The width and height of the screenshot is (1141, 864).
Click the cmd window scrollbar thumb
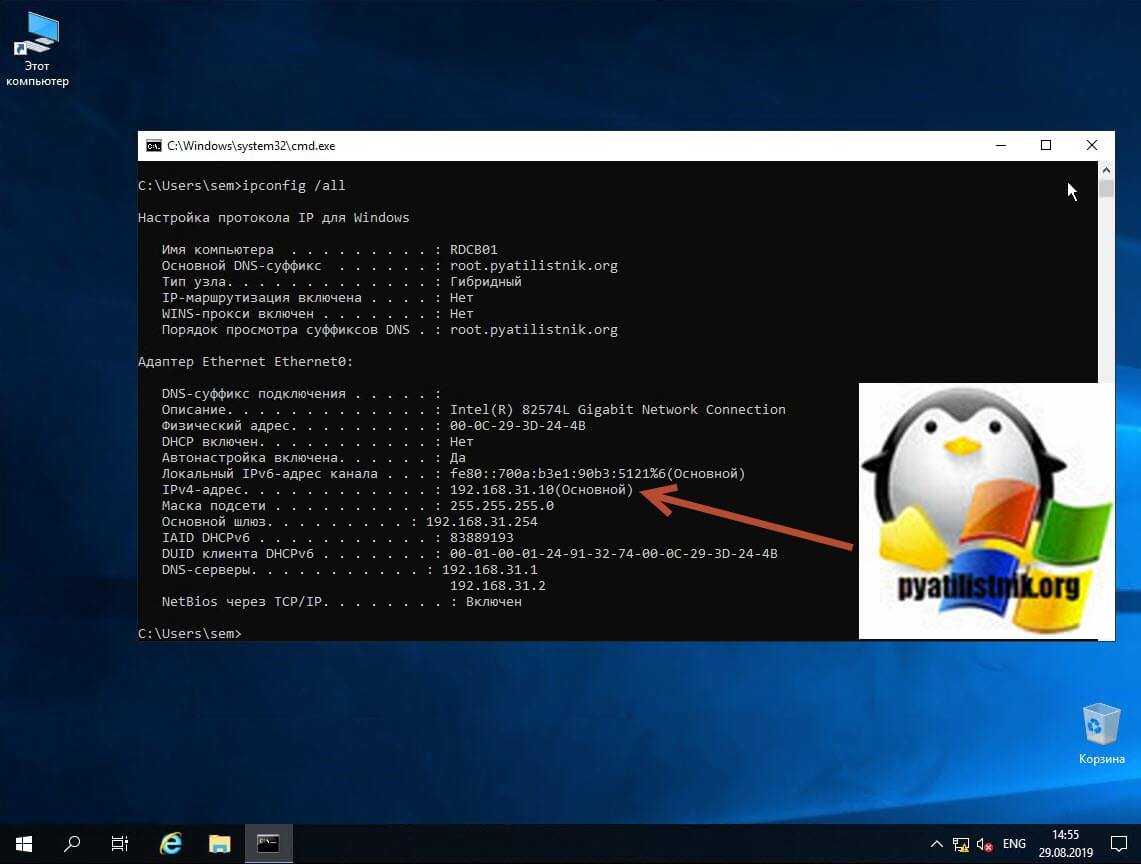(1106, 189)
